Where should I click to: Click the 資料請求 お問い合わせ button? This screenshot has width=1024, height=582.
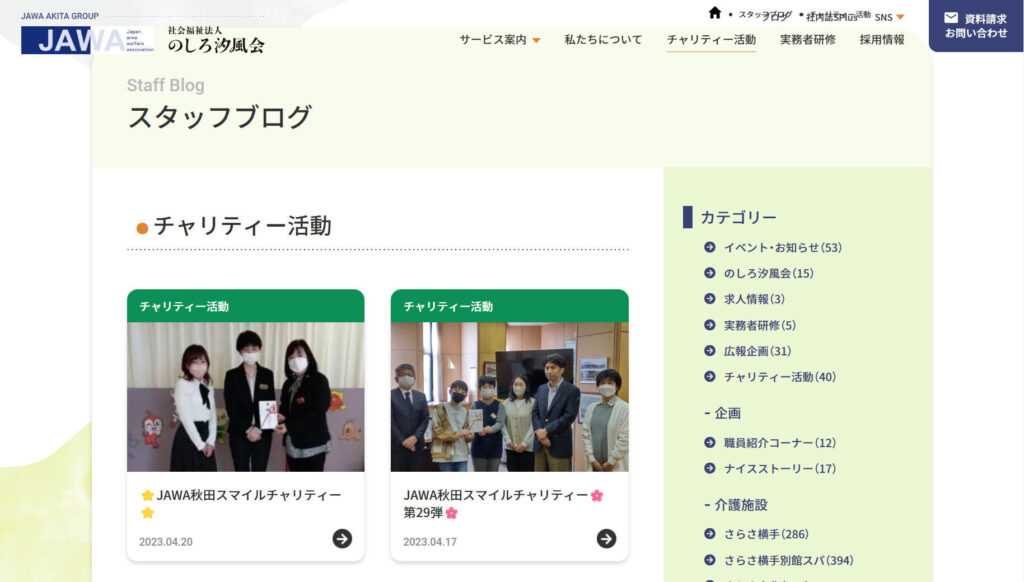pyautogui.click(x=975, y=26)
